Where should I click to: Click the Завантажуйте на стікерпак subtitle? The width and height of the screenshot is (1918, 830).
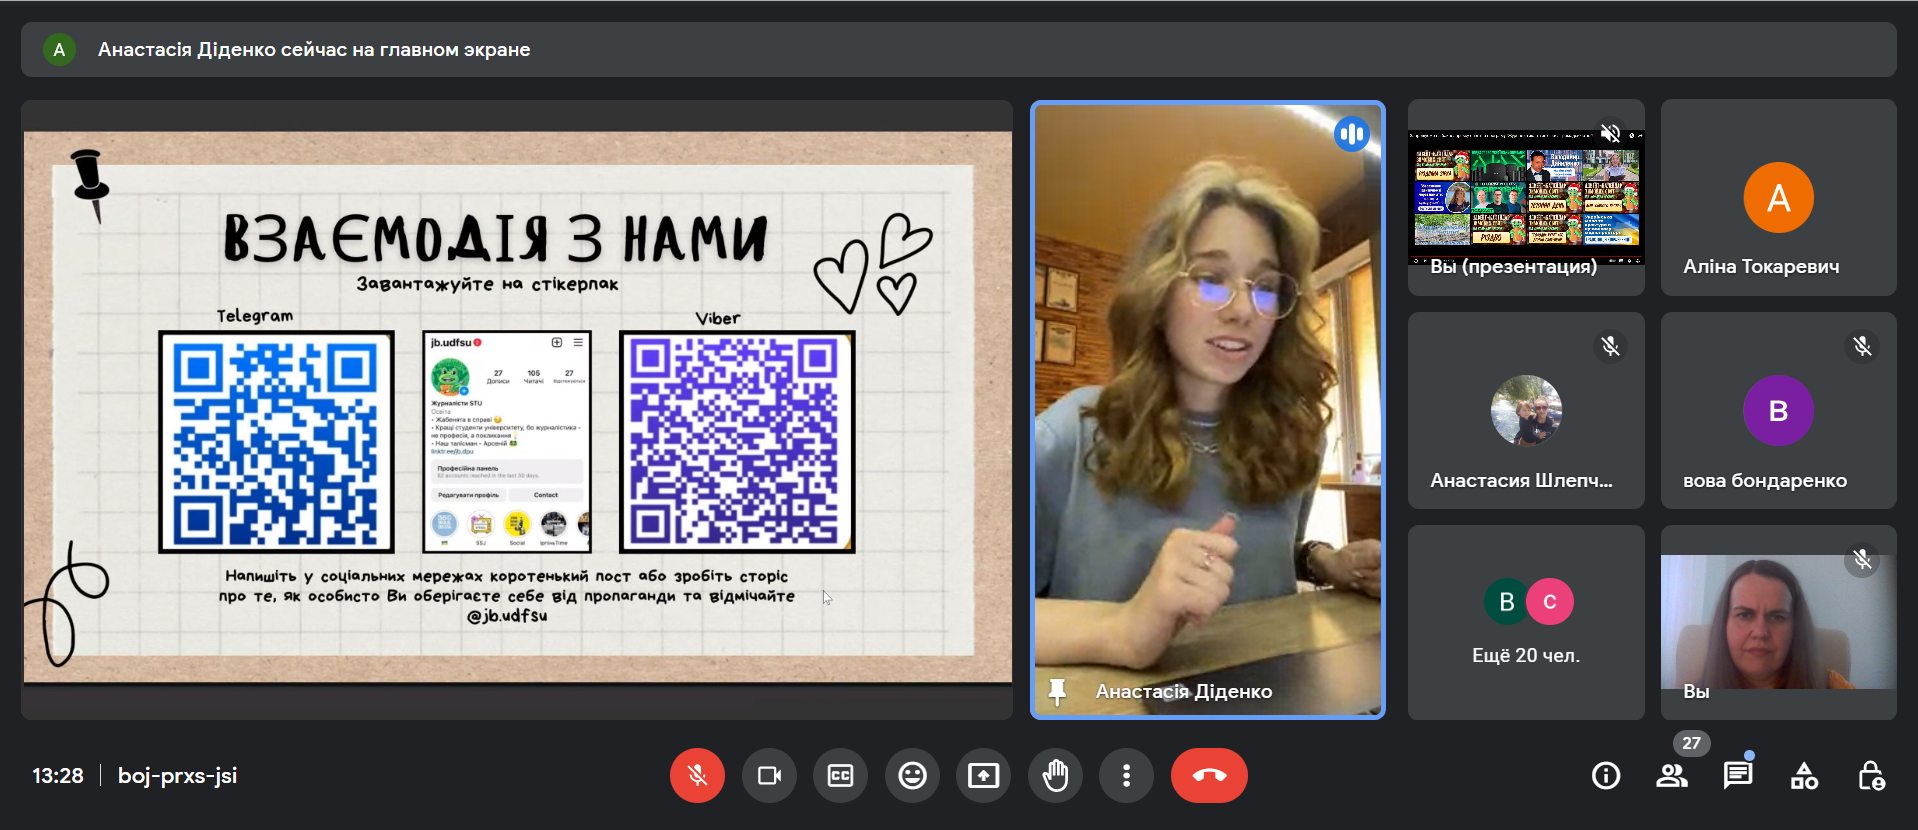click(487, 284)
